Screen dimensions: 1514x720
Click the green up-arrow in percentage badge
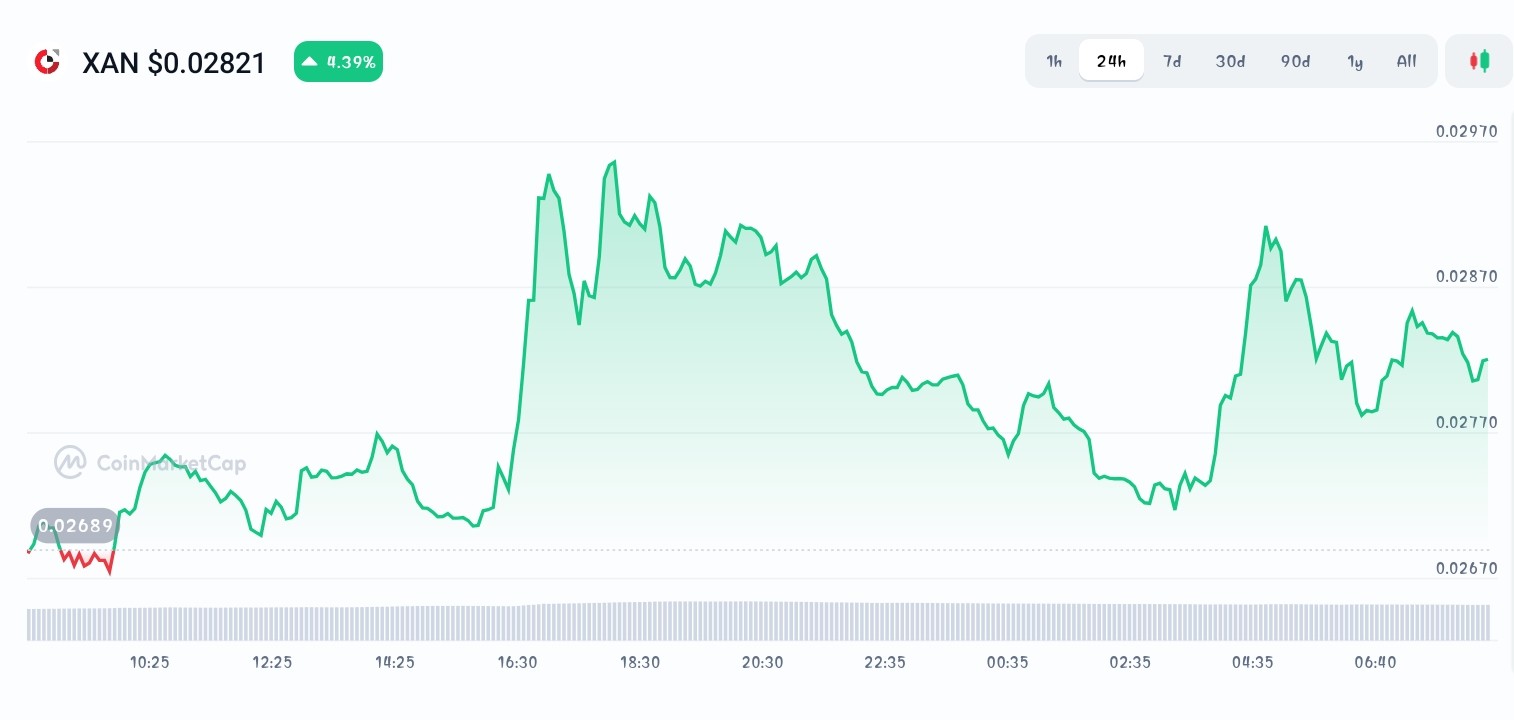(x=311, y=61)
